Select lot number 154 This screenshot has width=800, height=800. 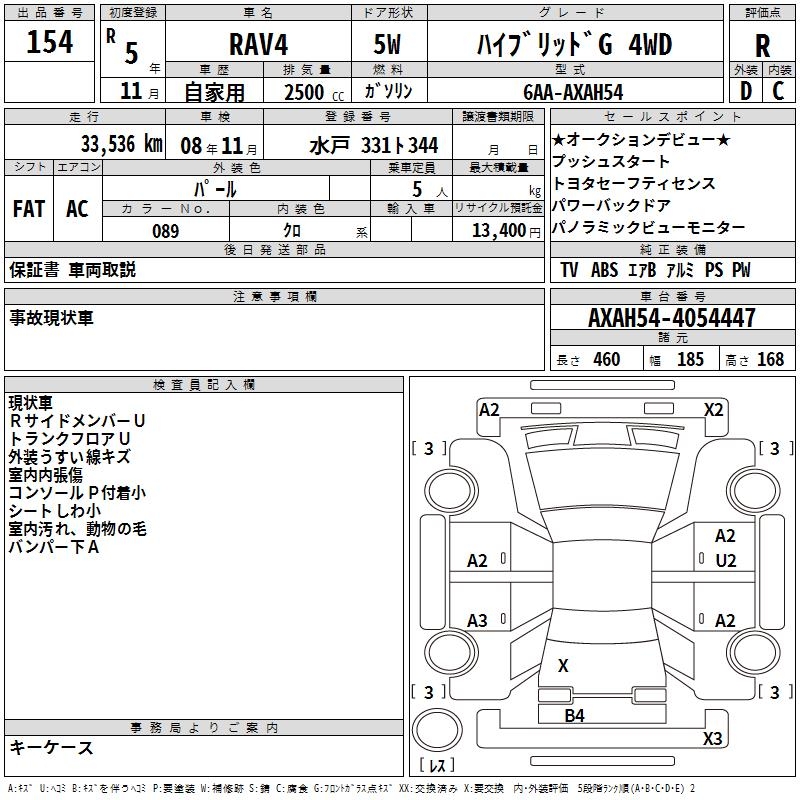click(49, 41)
